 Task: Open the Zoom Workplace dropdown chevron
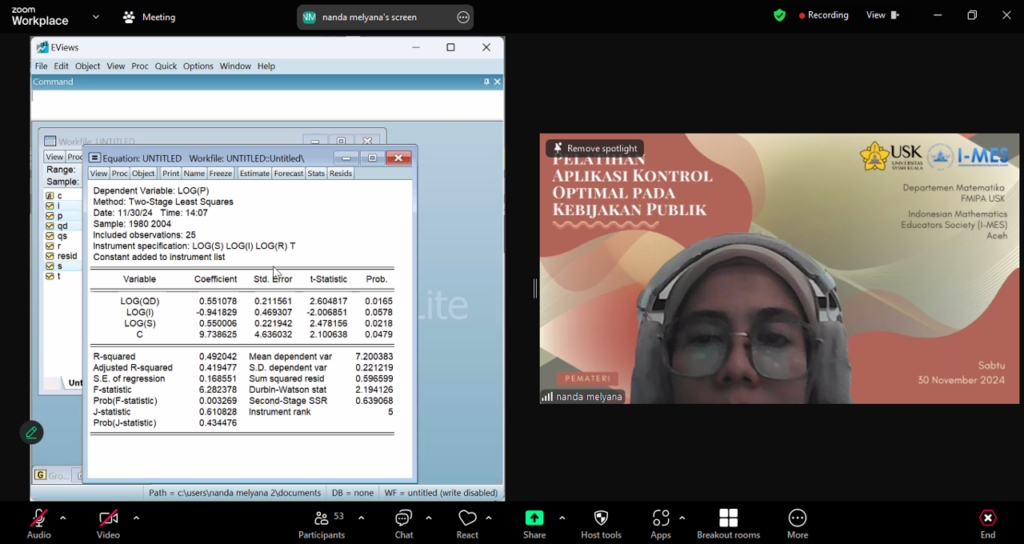click(x=95, y=17)
